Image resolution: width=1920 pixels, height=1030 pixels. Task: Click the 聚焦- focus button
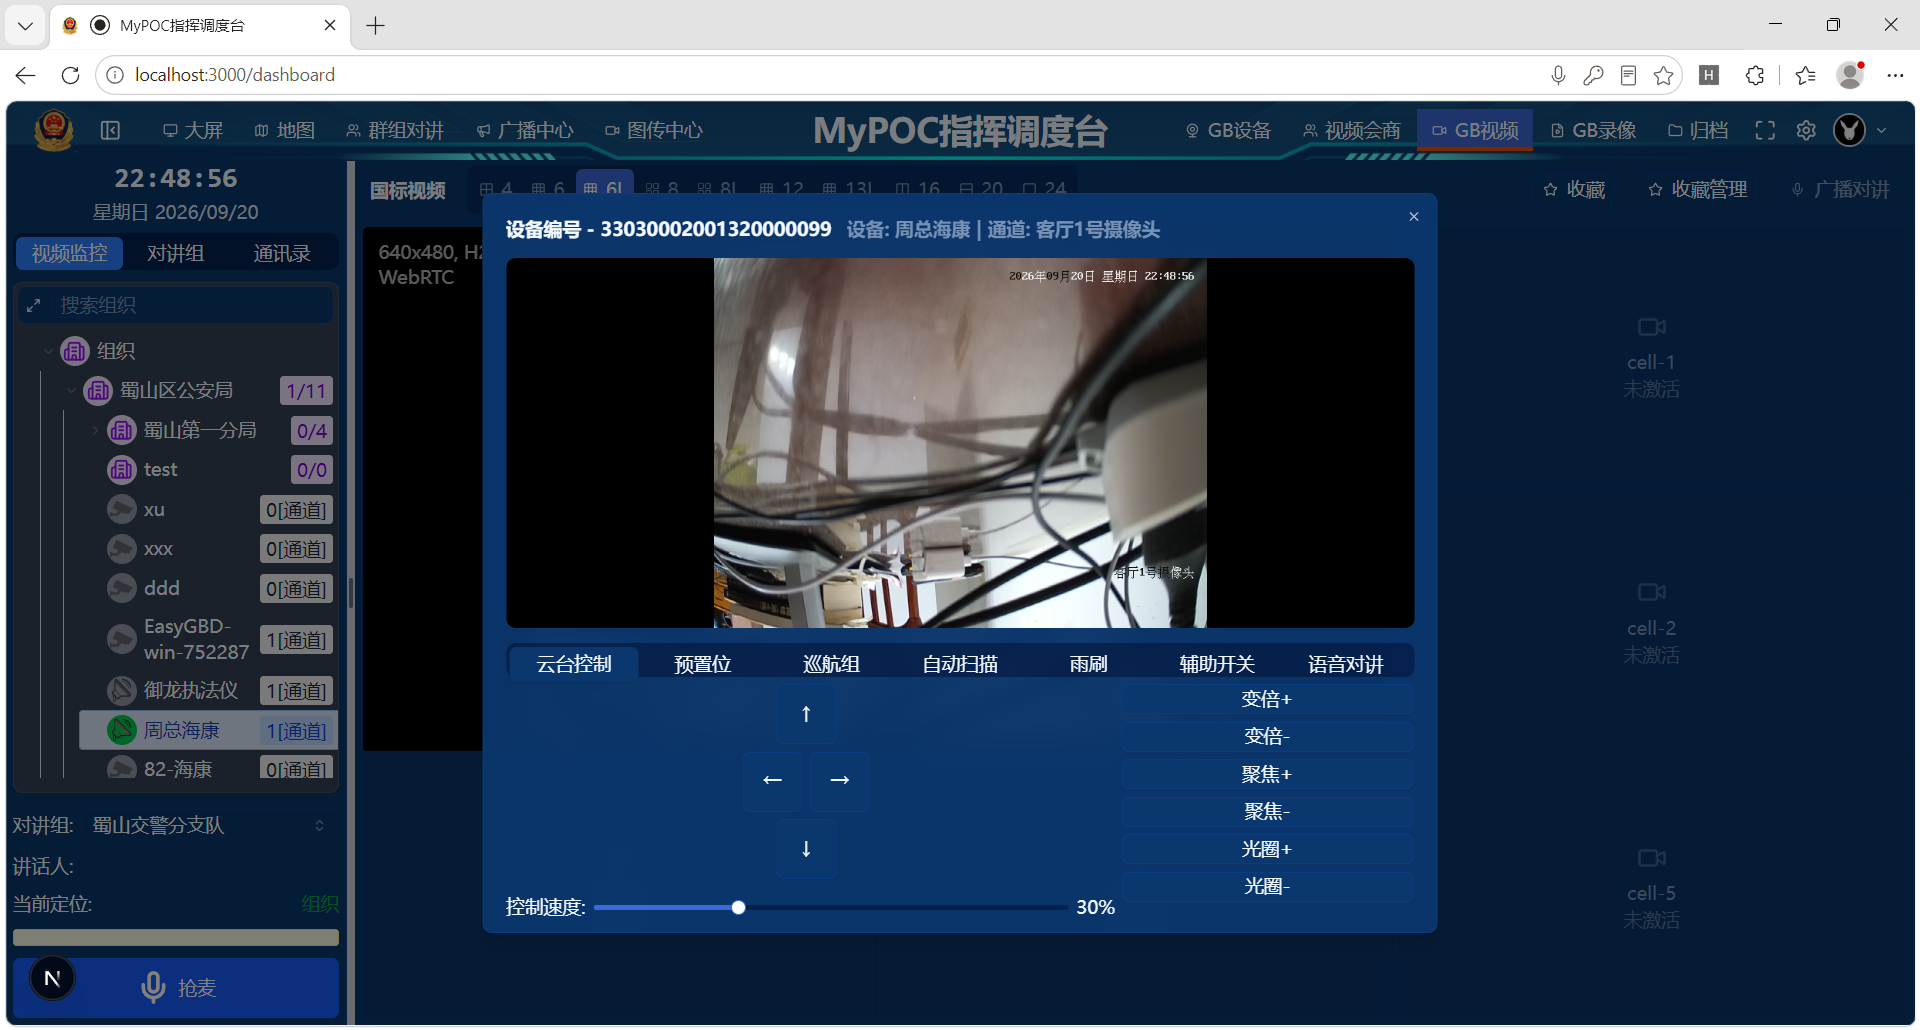click(1267, 811)
